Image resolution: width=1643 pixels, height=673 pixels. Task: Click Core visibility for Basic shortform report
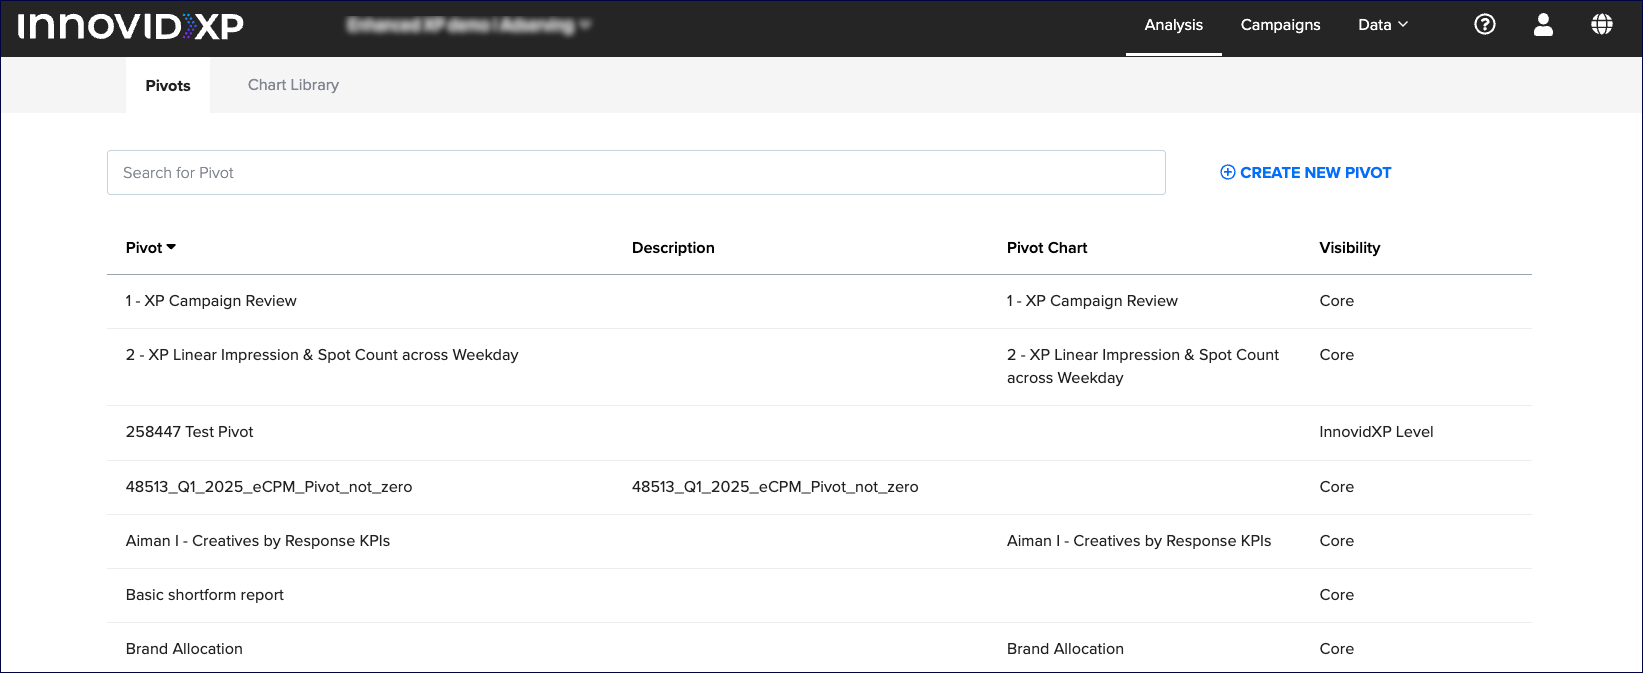click(x=1336, y=595)
